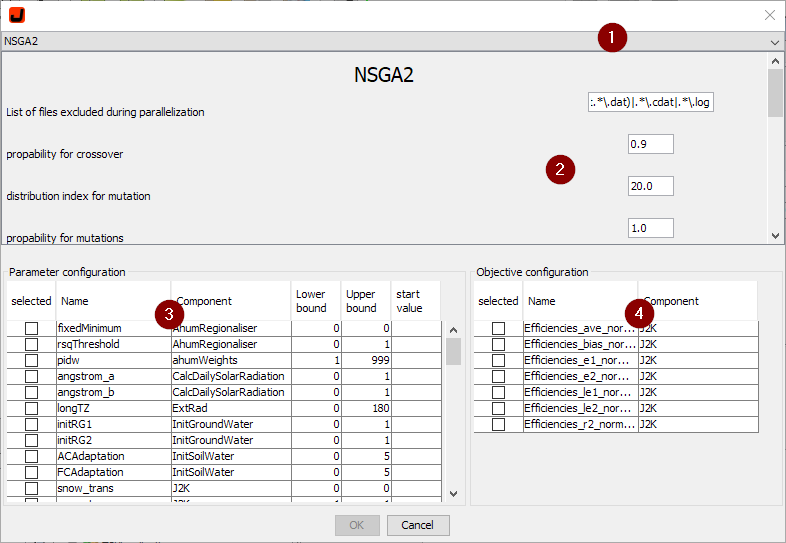Tick the Efficiencies_le1_nor objective checkbox
786x543 pixels.
498,393
